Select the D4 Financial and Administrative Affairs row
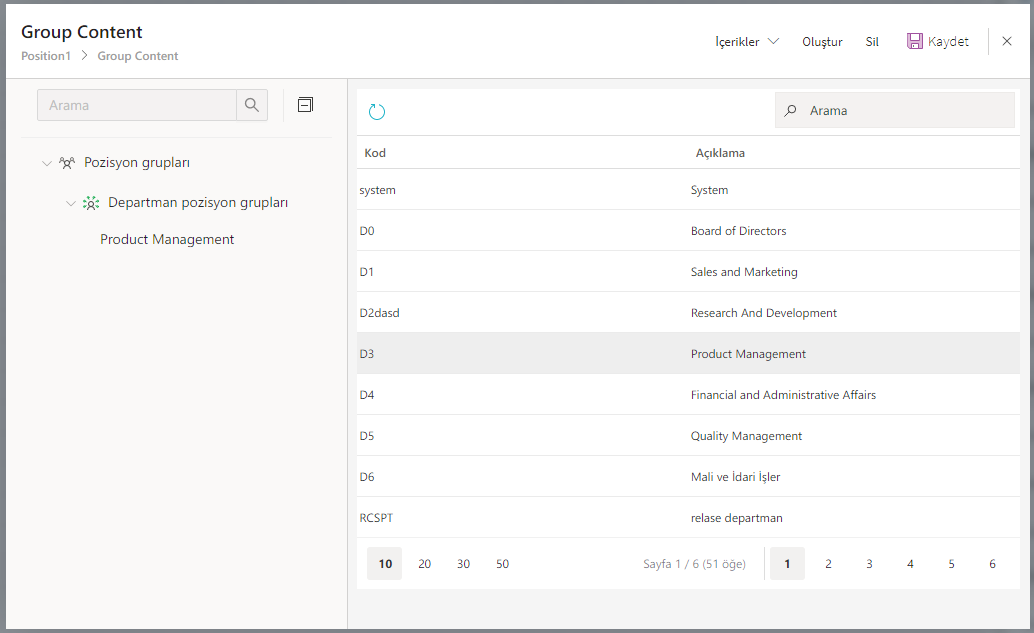Image resolution: width=1034 pixels, height=633 pixels. [x=688, y=395]
